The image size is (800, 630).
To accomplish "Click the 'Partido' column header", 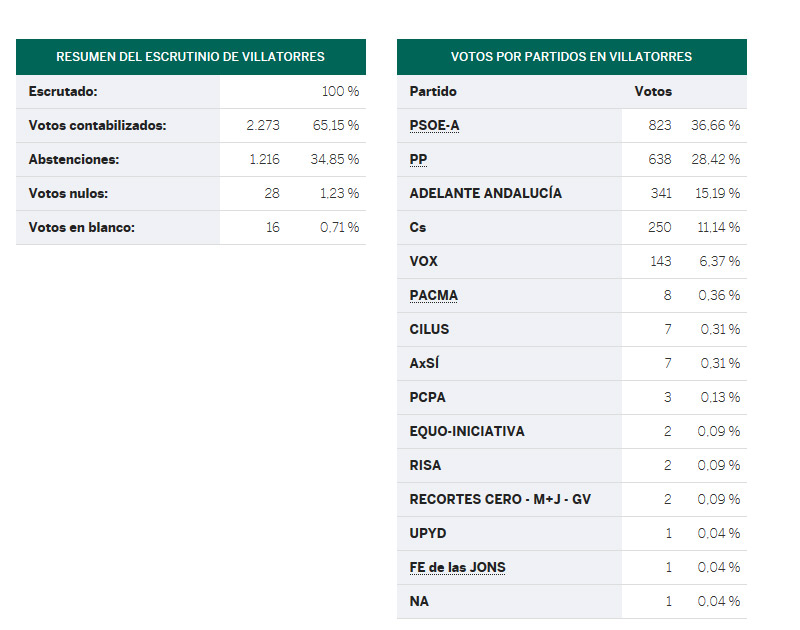I will tap(432, 92).
